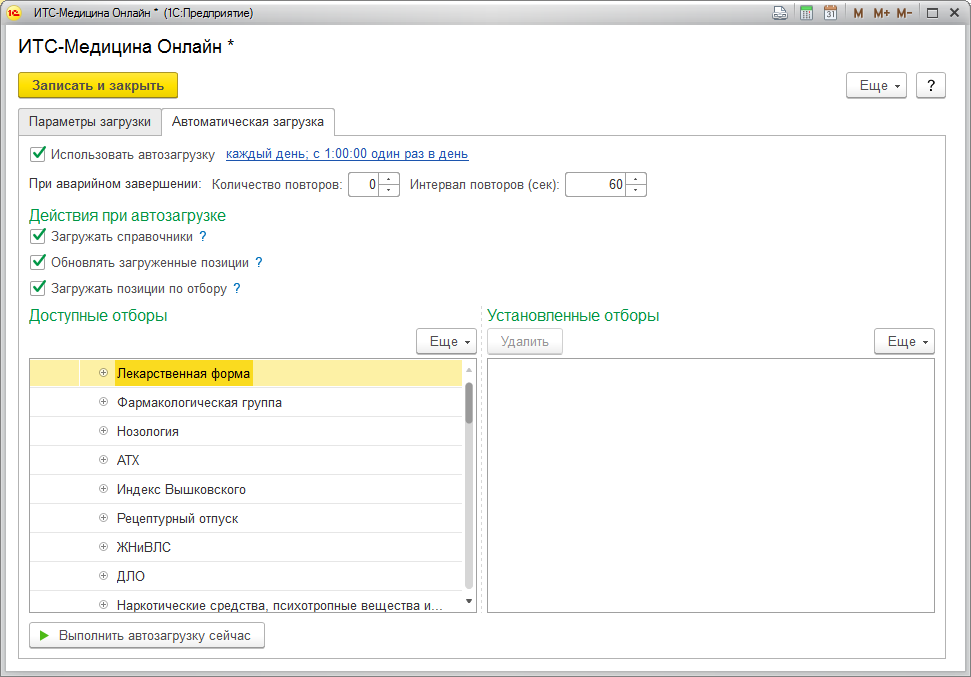This screenshot has height=677, width=971.
Task: Click the Количество повторов input field
Action: pyautogui.click(x=364, y=185)
